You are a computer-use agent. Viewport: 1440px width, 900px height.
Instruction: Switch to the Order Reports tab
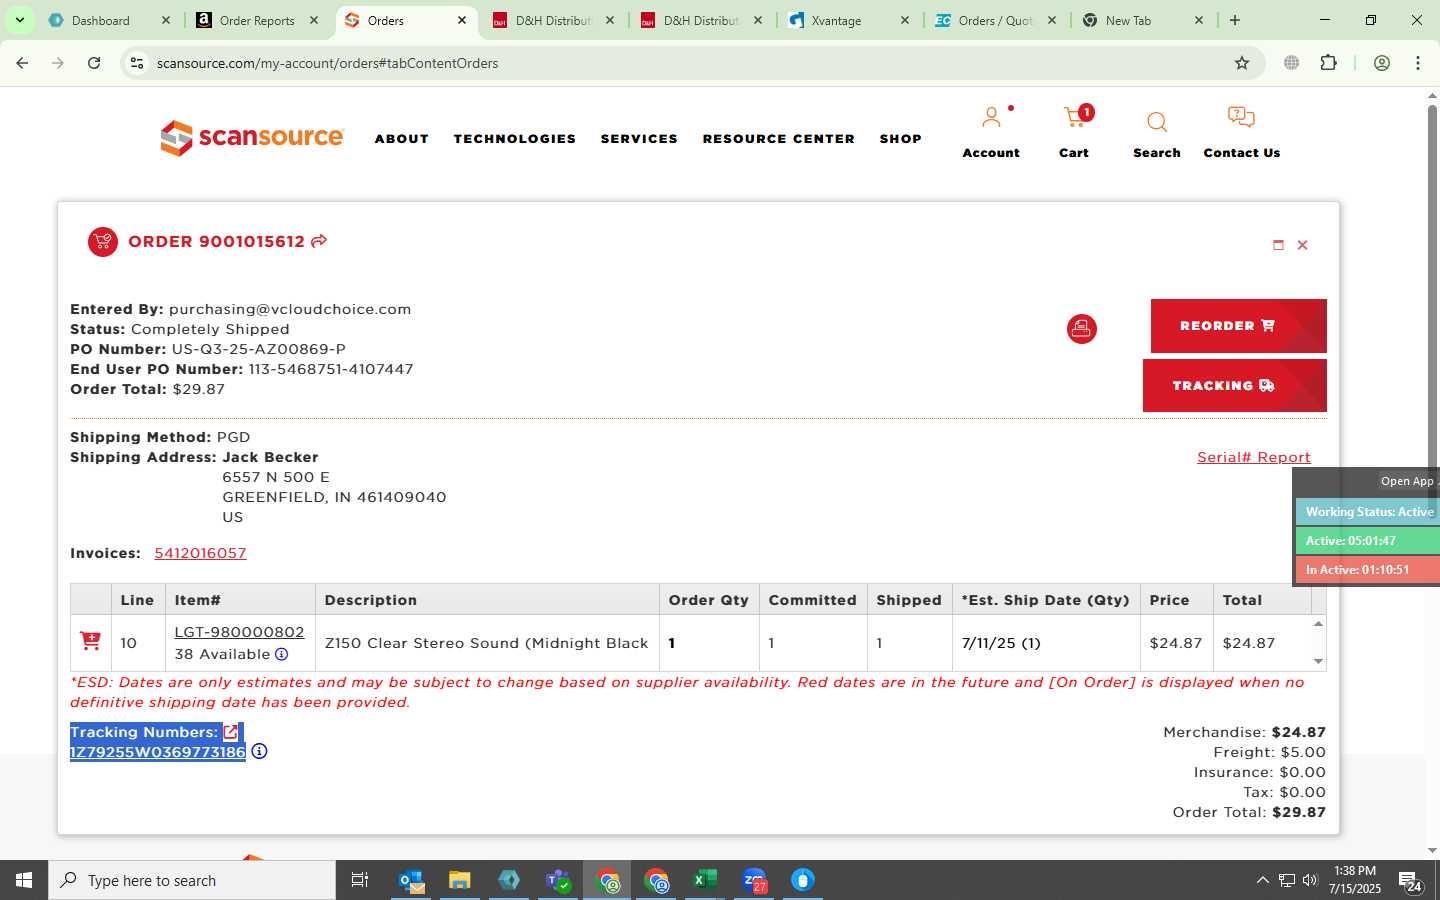[x=257, y=20]
